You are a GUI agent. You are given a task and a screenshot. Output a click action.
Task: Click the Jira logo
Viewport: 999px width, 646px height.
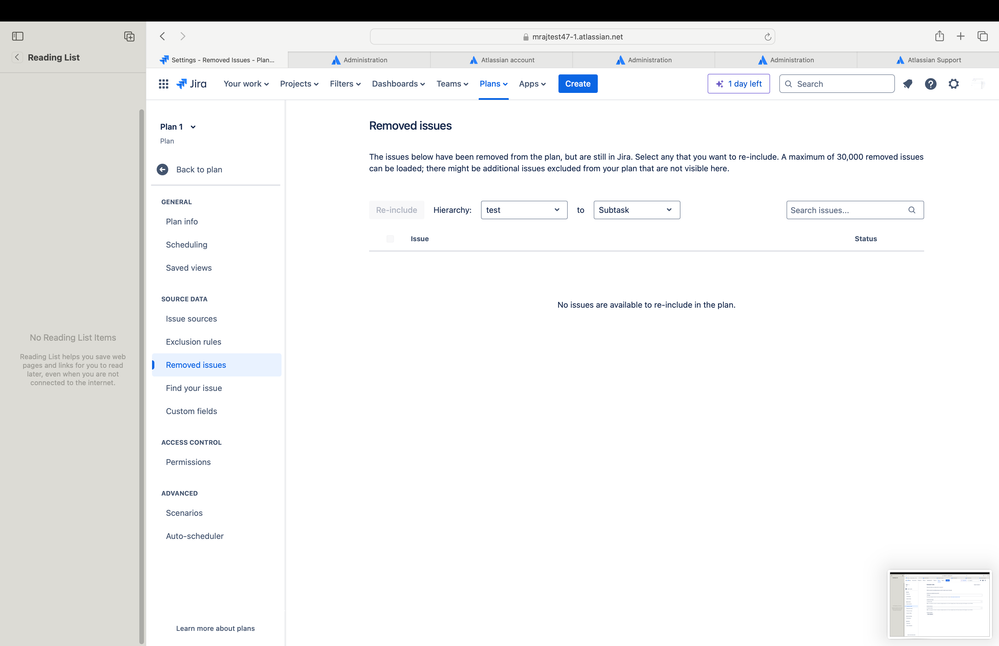pos(191,83)
